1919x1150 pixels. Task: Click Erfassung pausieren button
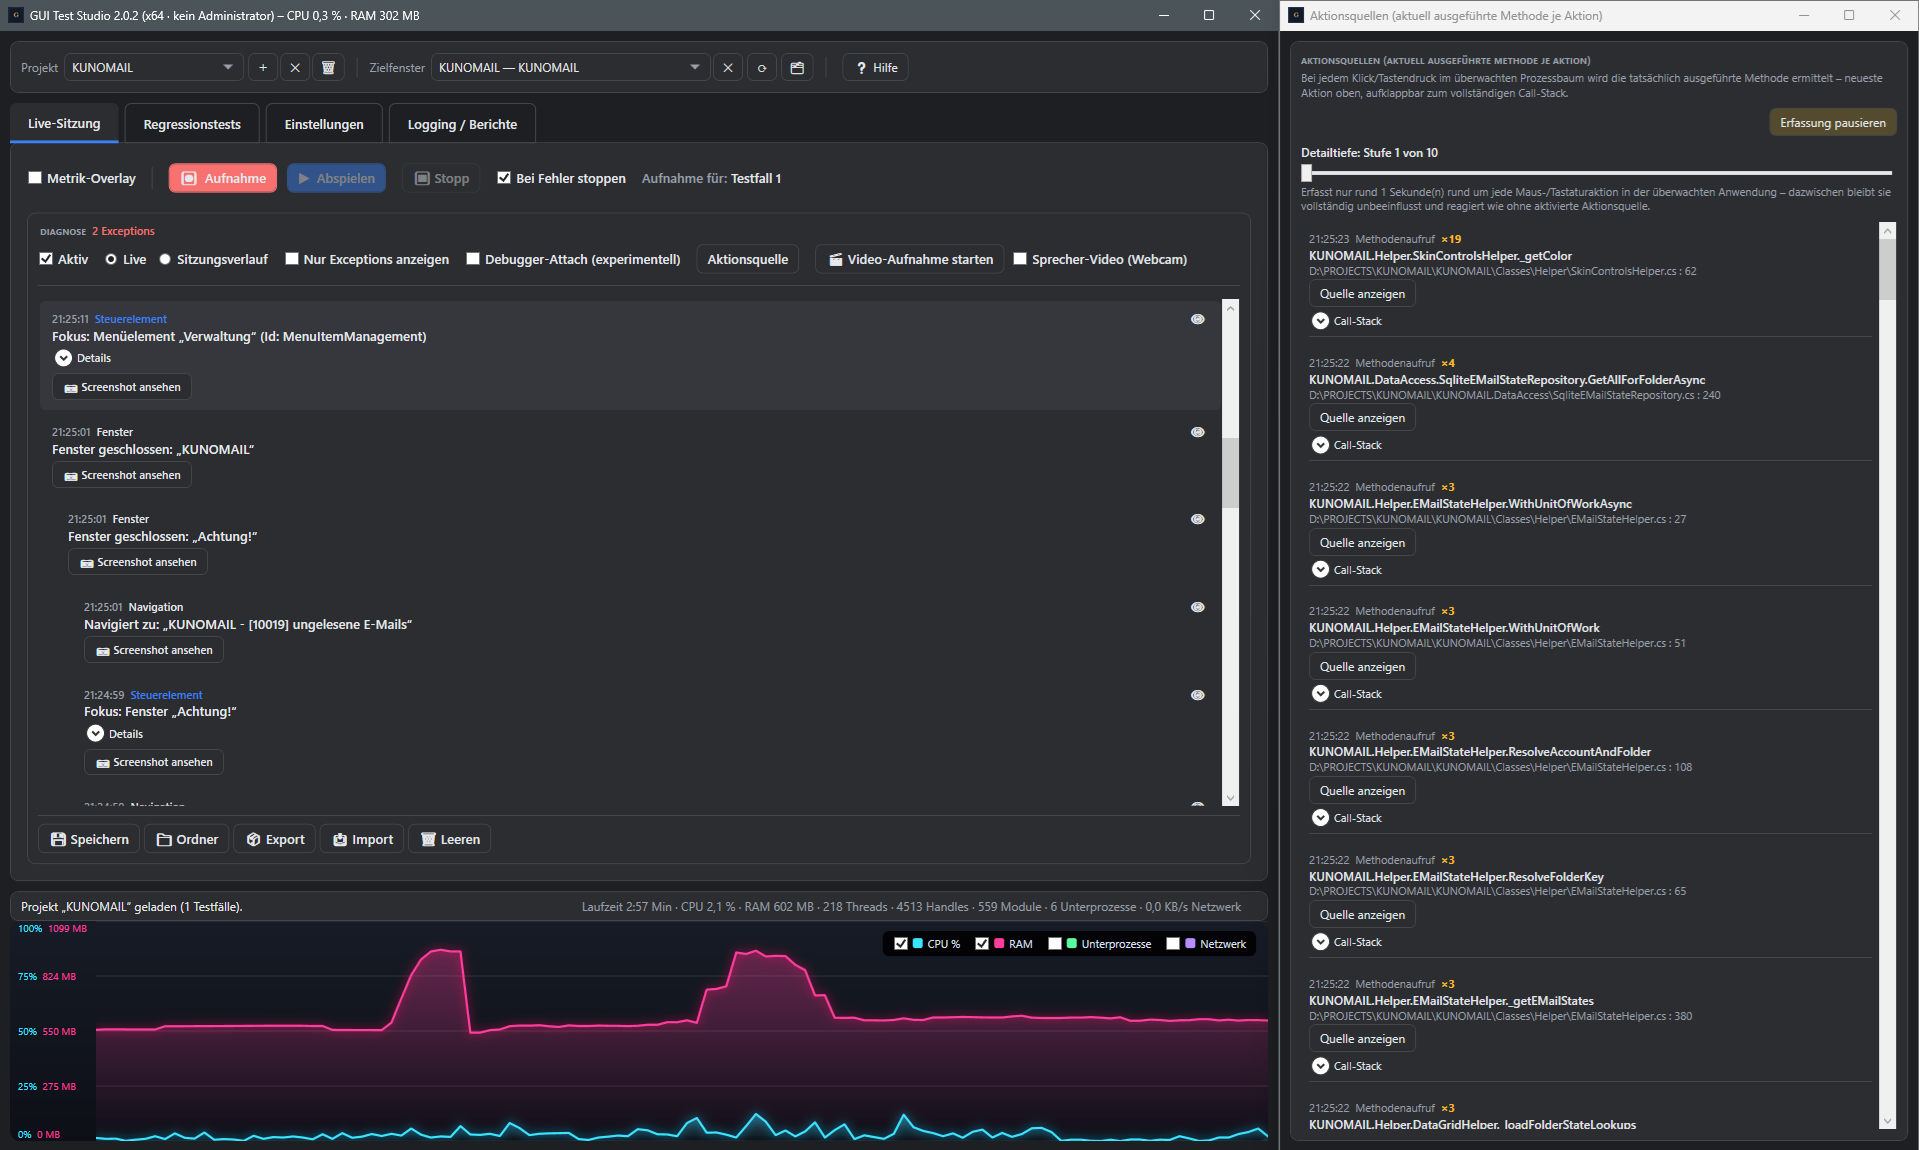click(x=1832, y=123)
